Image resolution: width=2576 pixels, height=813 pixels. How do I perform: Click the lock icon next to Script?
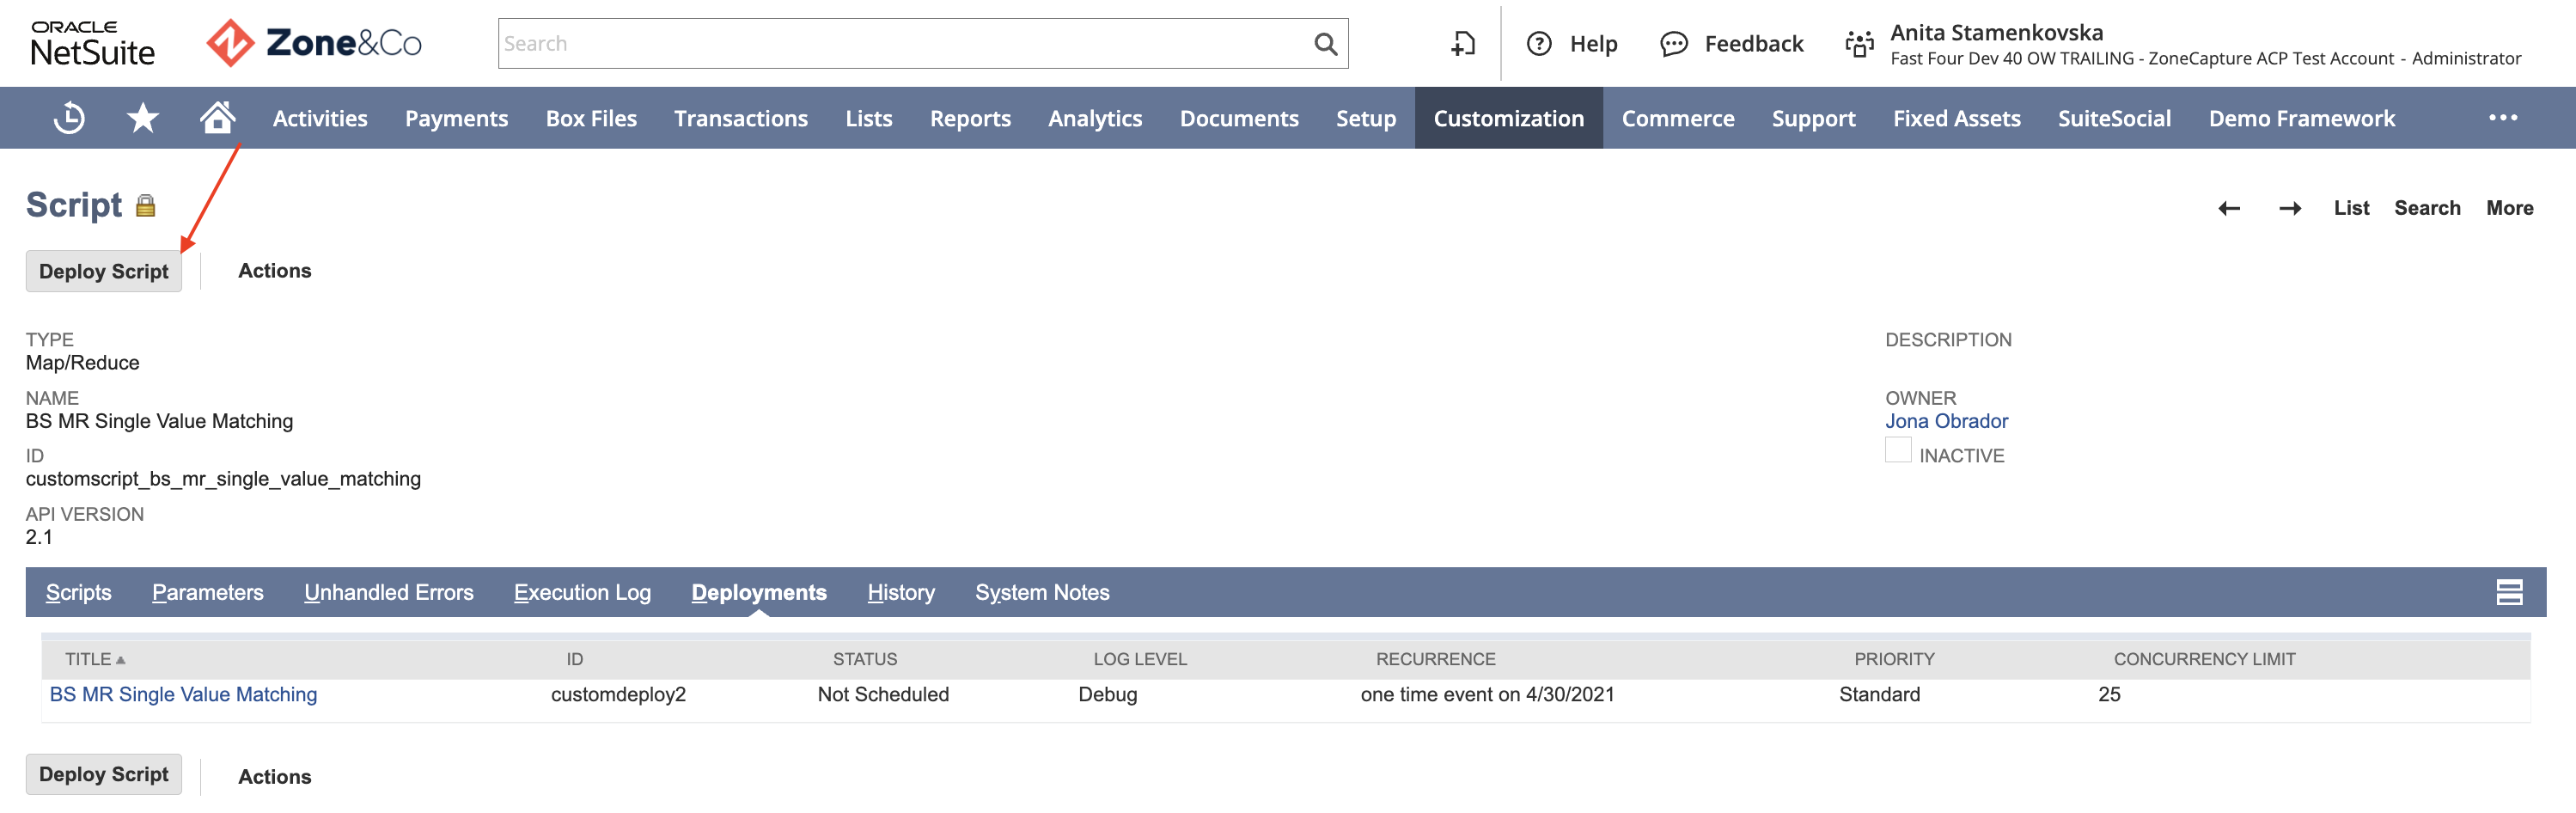coord(144,205)
